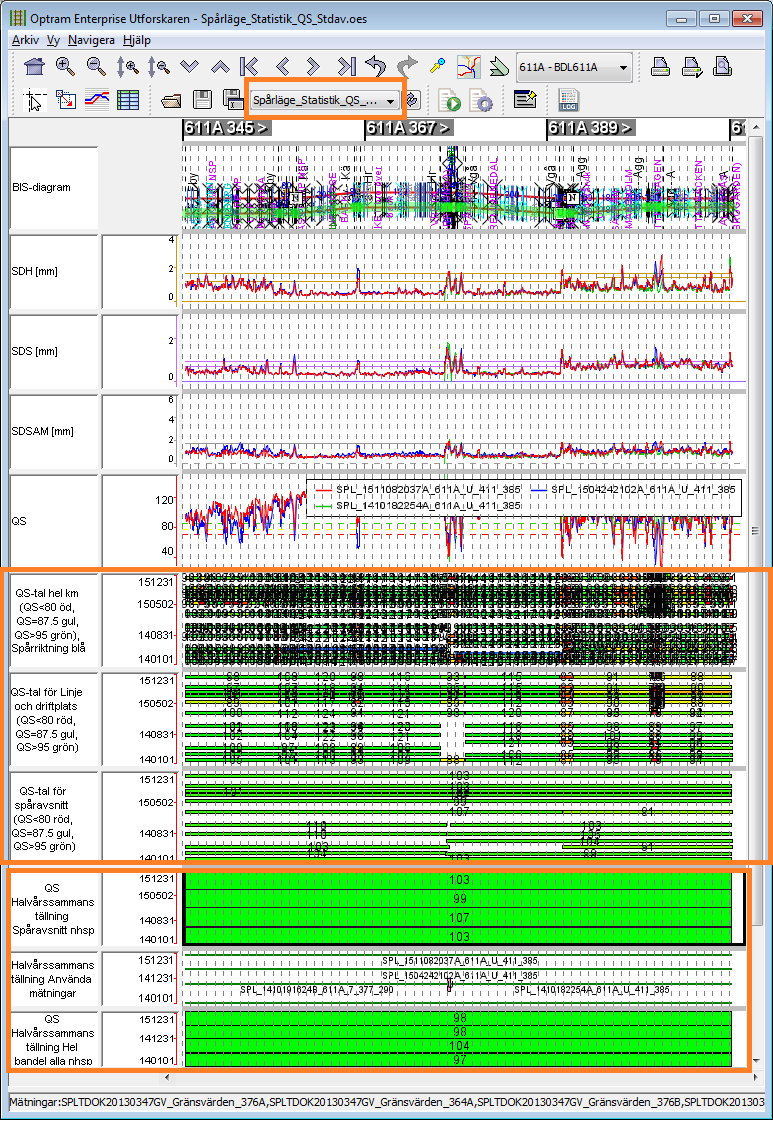Click the red zoom-region icon
The height and width of the screenshot is (1124, 773).
pyautogui.click(x=66, y=100)
